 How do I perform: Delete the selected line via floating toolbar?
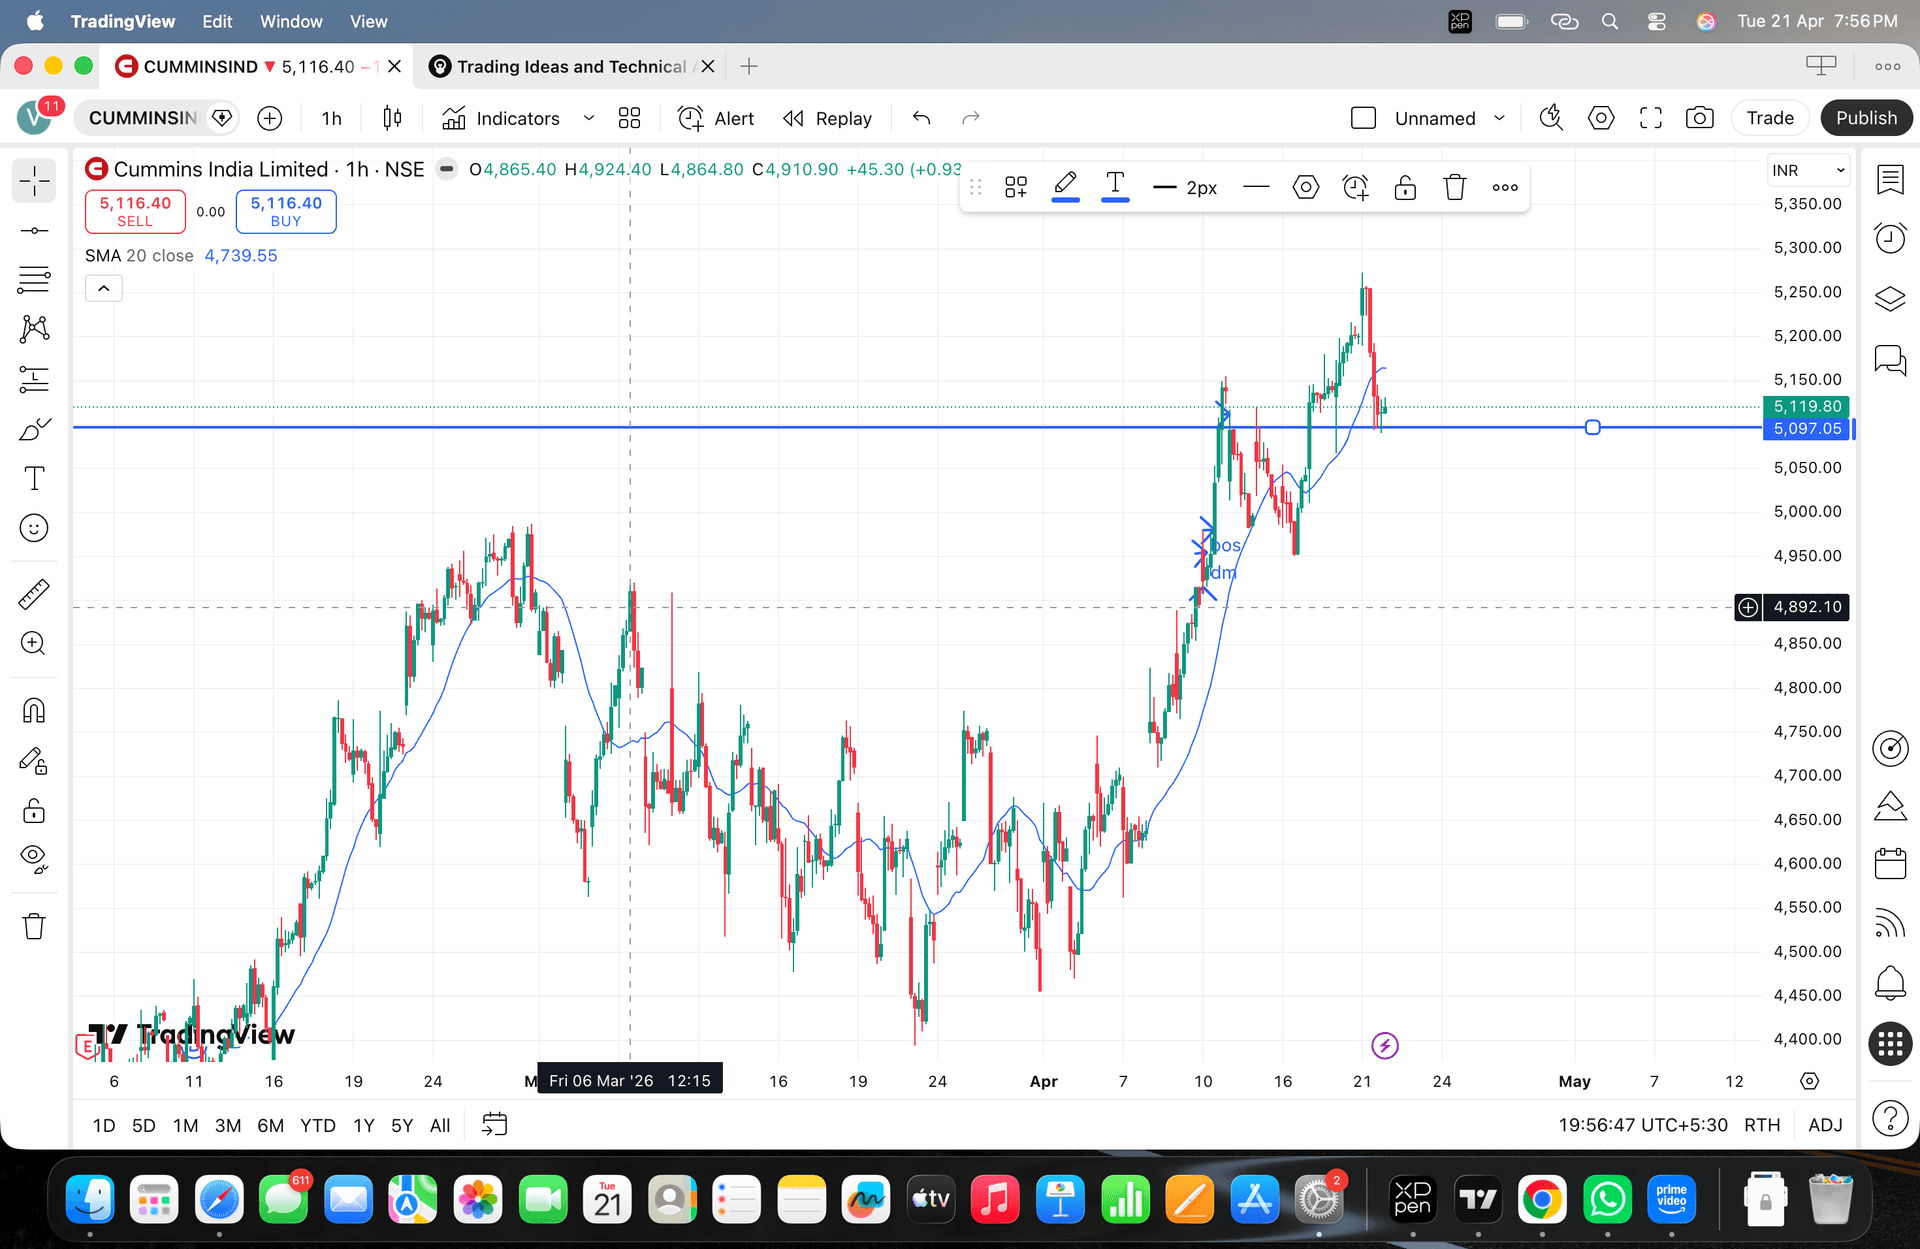pos(1455,187)
